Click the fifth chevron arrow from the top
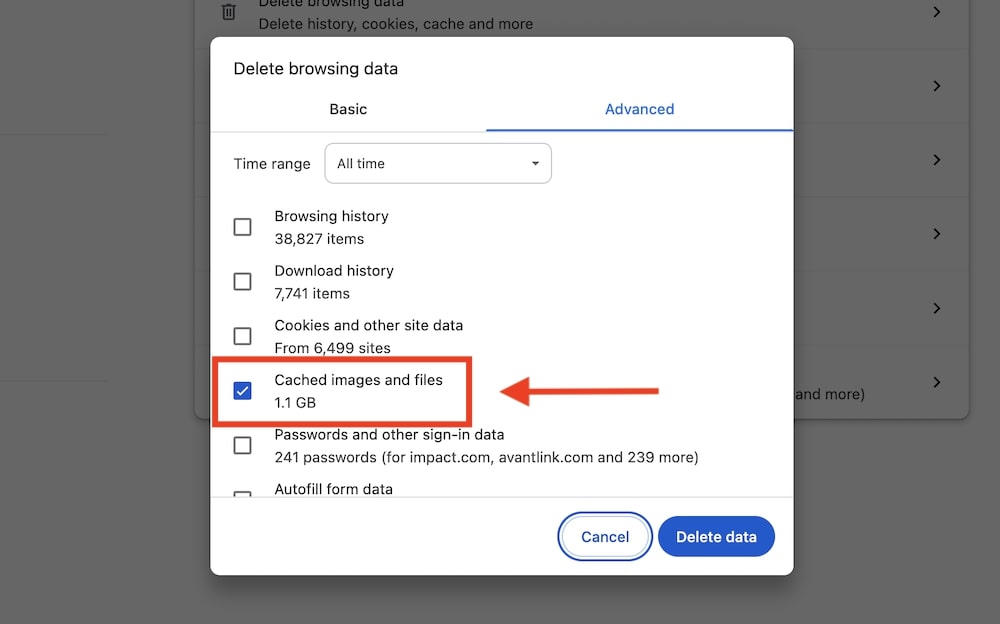The width and height of the screenshot is (1000, 624). [x=937, y=308]
